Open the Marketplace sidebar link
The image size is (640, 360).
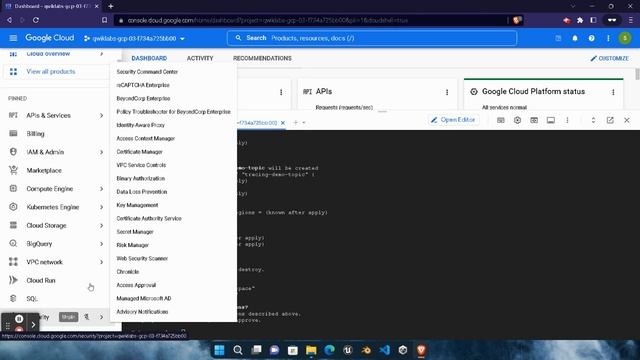44,170
